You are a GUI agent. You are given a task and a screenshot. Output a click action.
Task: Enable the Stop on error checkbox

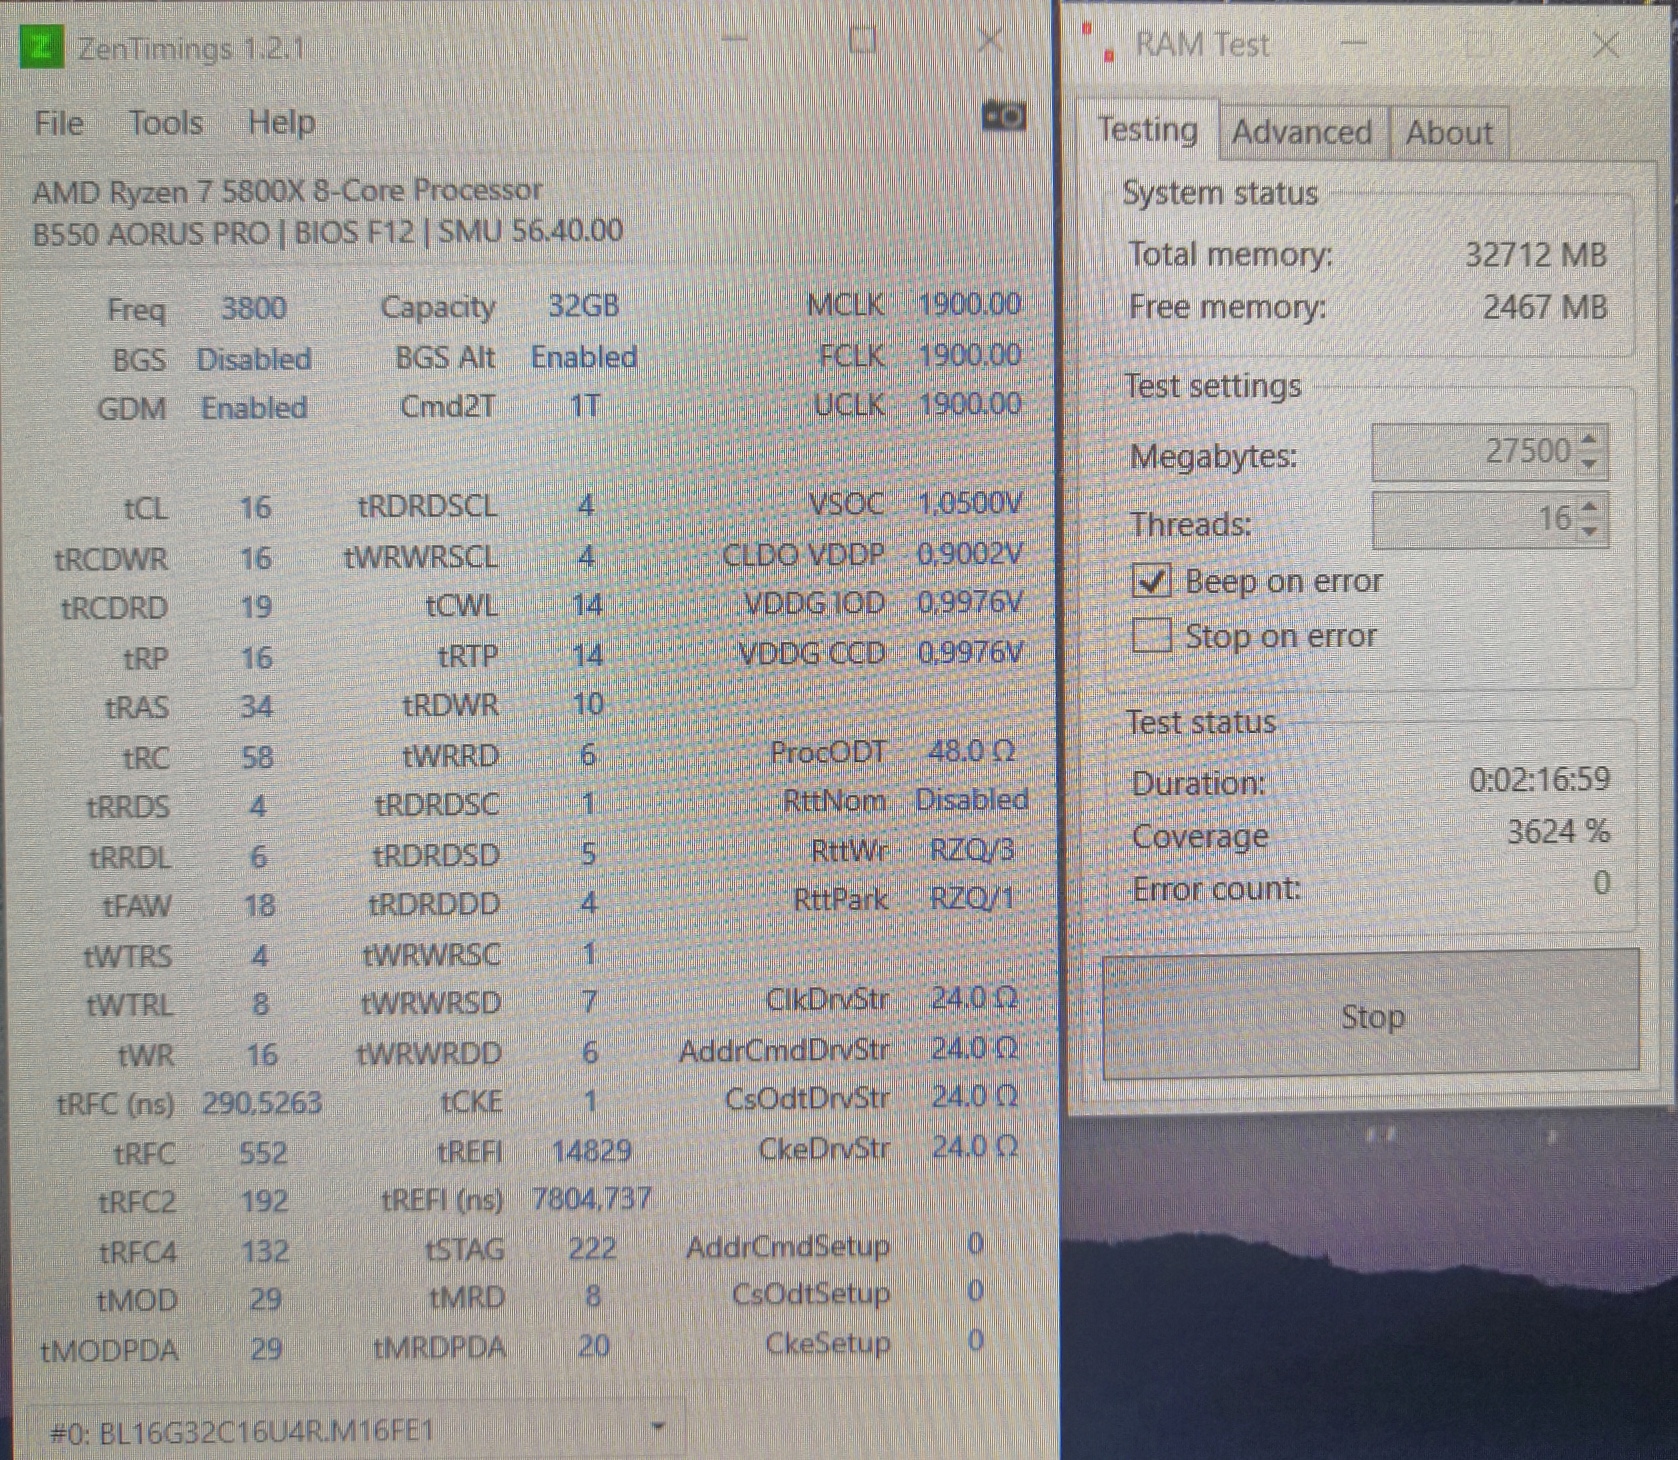1151,635
